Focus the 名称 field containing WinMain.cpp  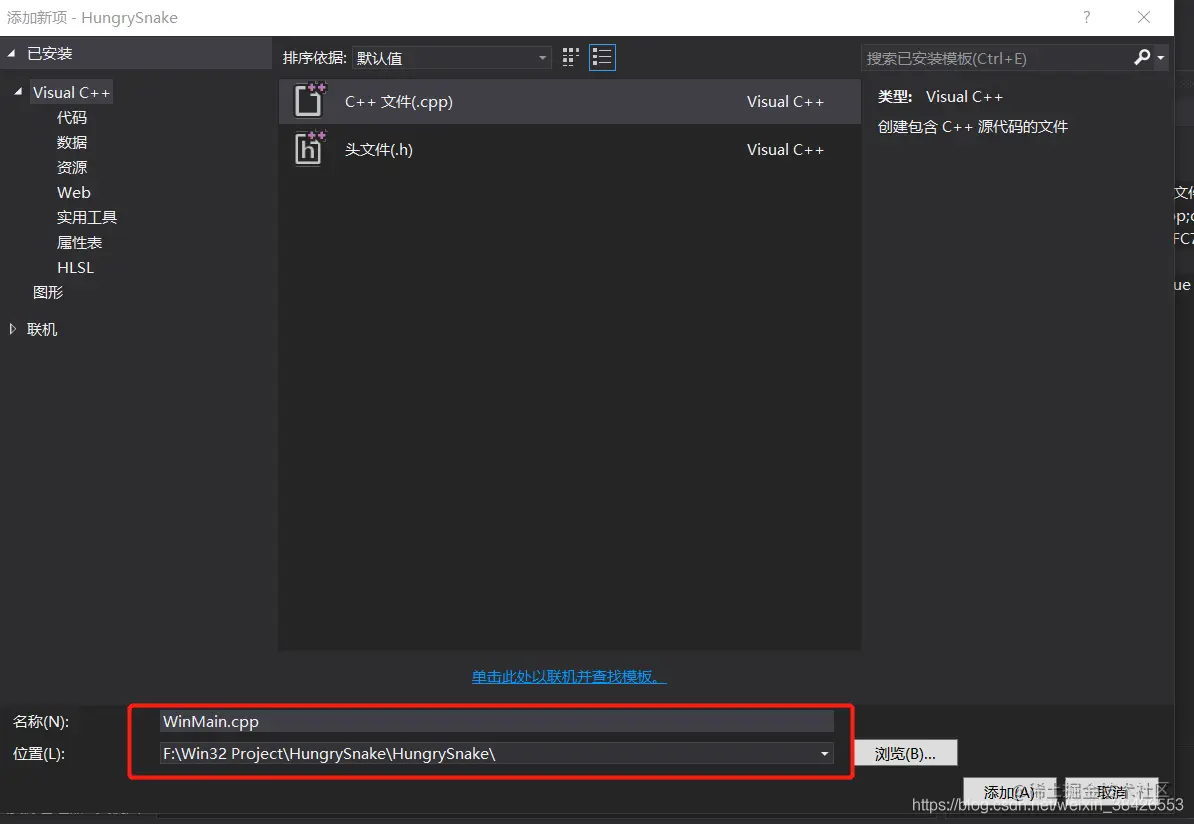tap(496, 721)
